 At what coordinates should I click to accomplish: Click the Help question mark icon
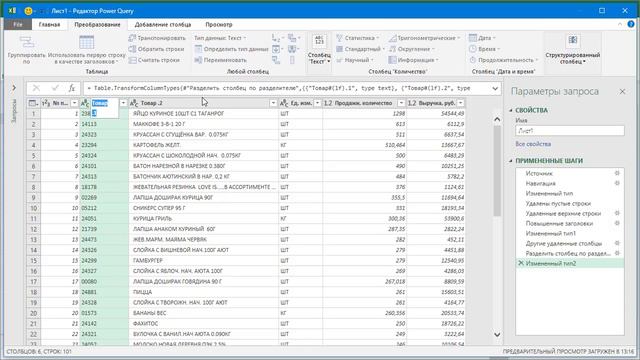point(631,24)
